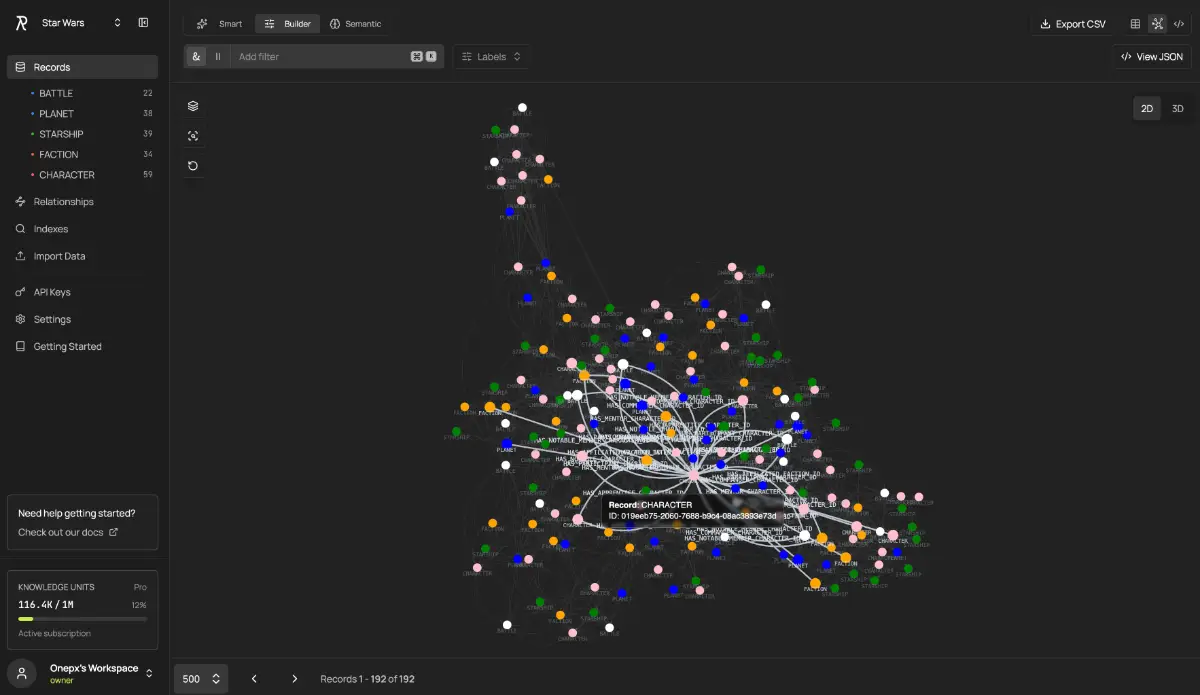
Task: Switch to Smart search tab
Action: click(219, 24)
